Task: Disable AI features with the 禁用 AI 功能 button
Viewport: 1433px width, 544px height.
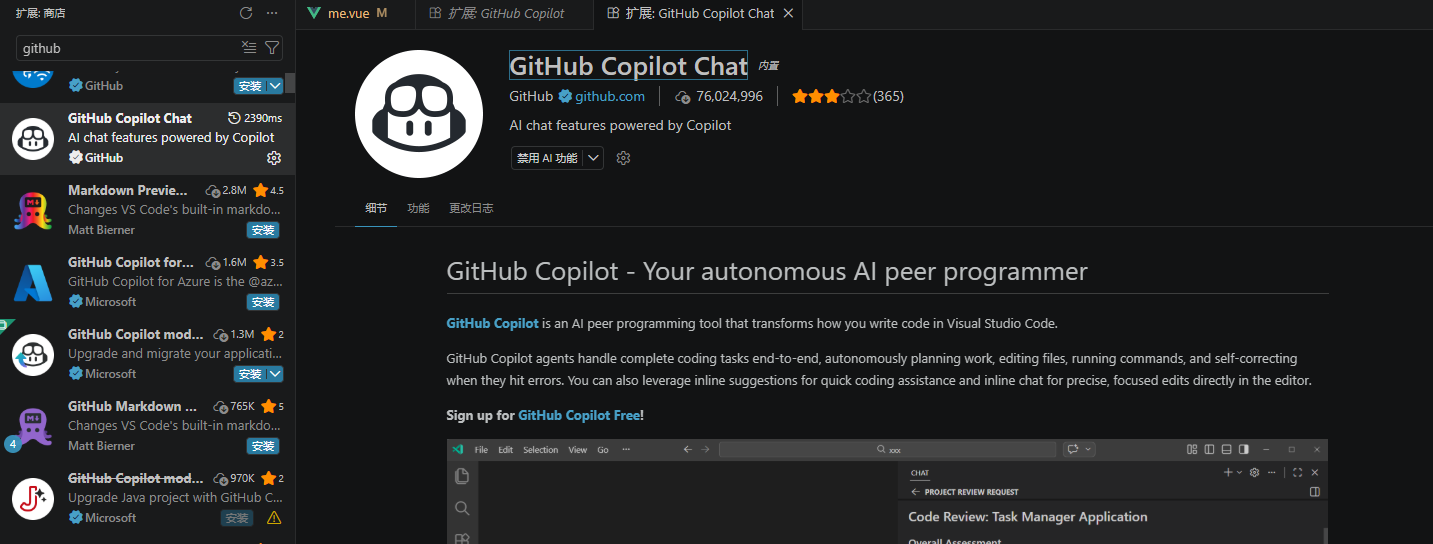Action: coord(547,158)
